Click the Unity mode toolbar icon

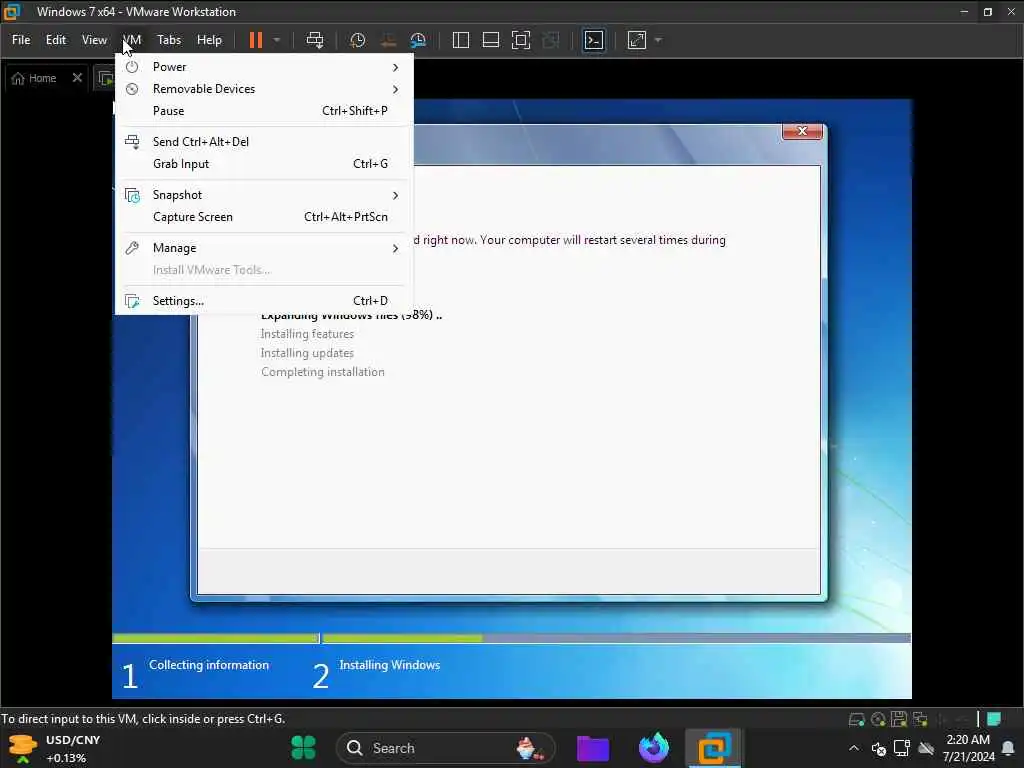pyautogui.click(x=551, y=40)
